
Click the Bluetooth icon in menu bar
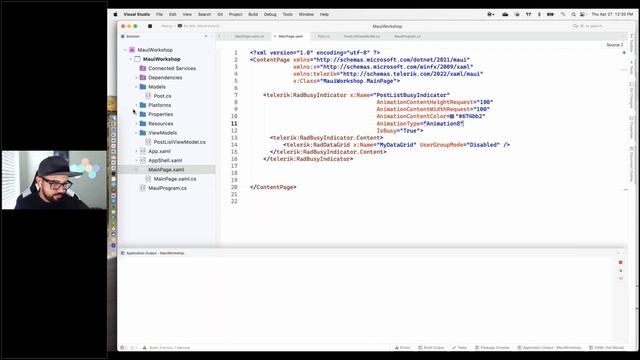coord(539,14)
